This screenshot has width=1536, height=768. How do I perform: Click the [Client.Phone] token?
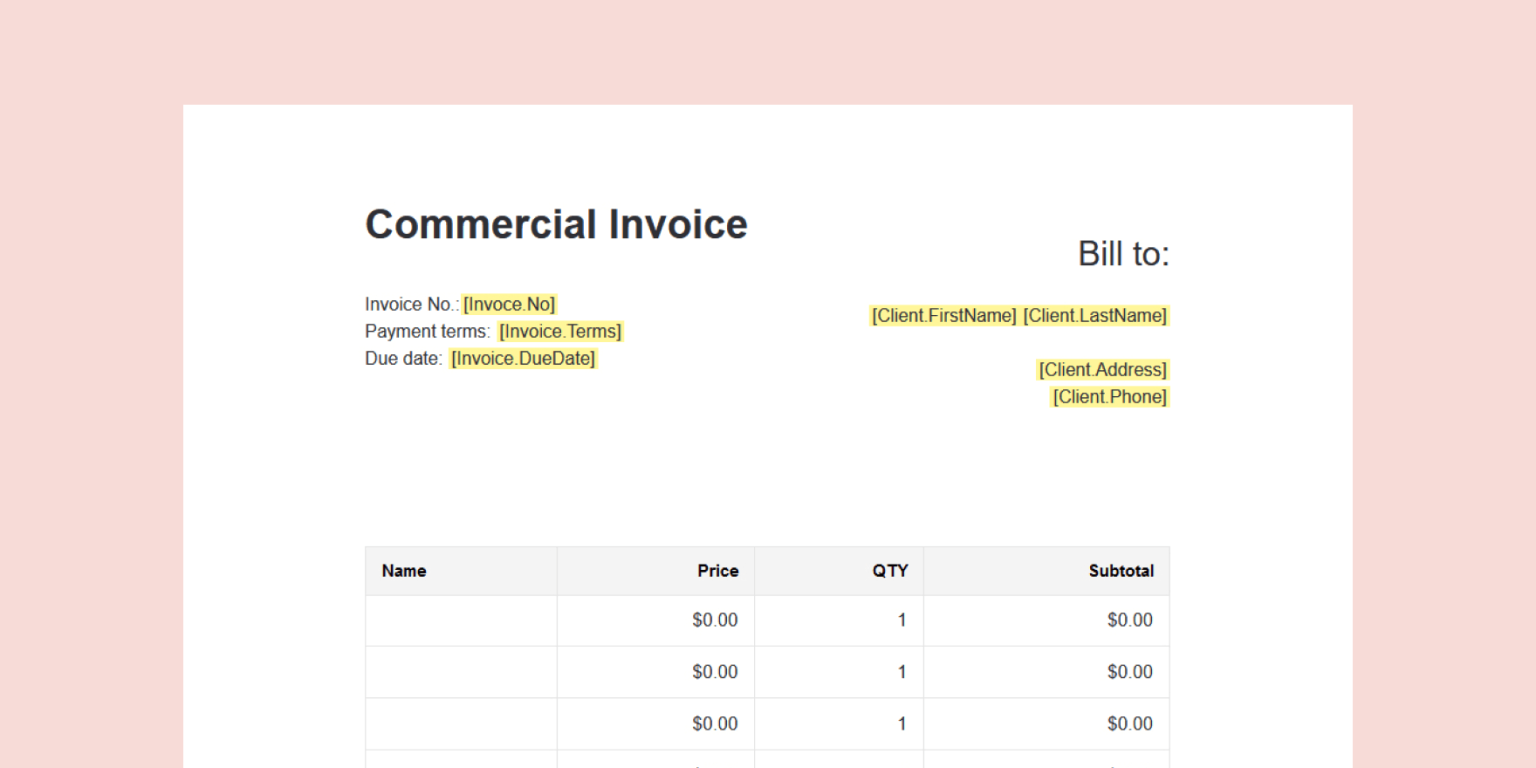[1109, 397]
